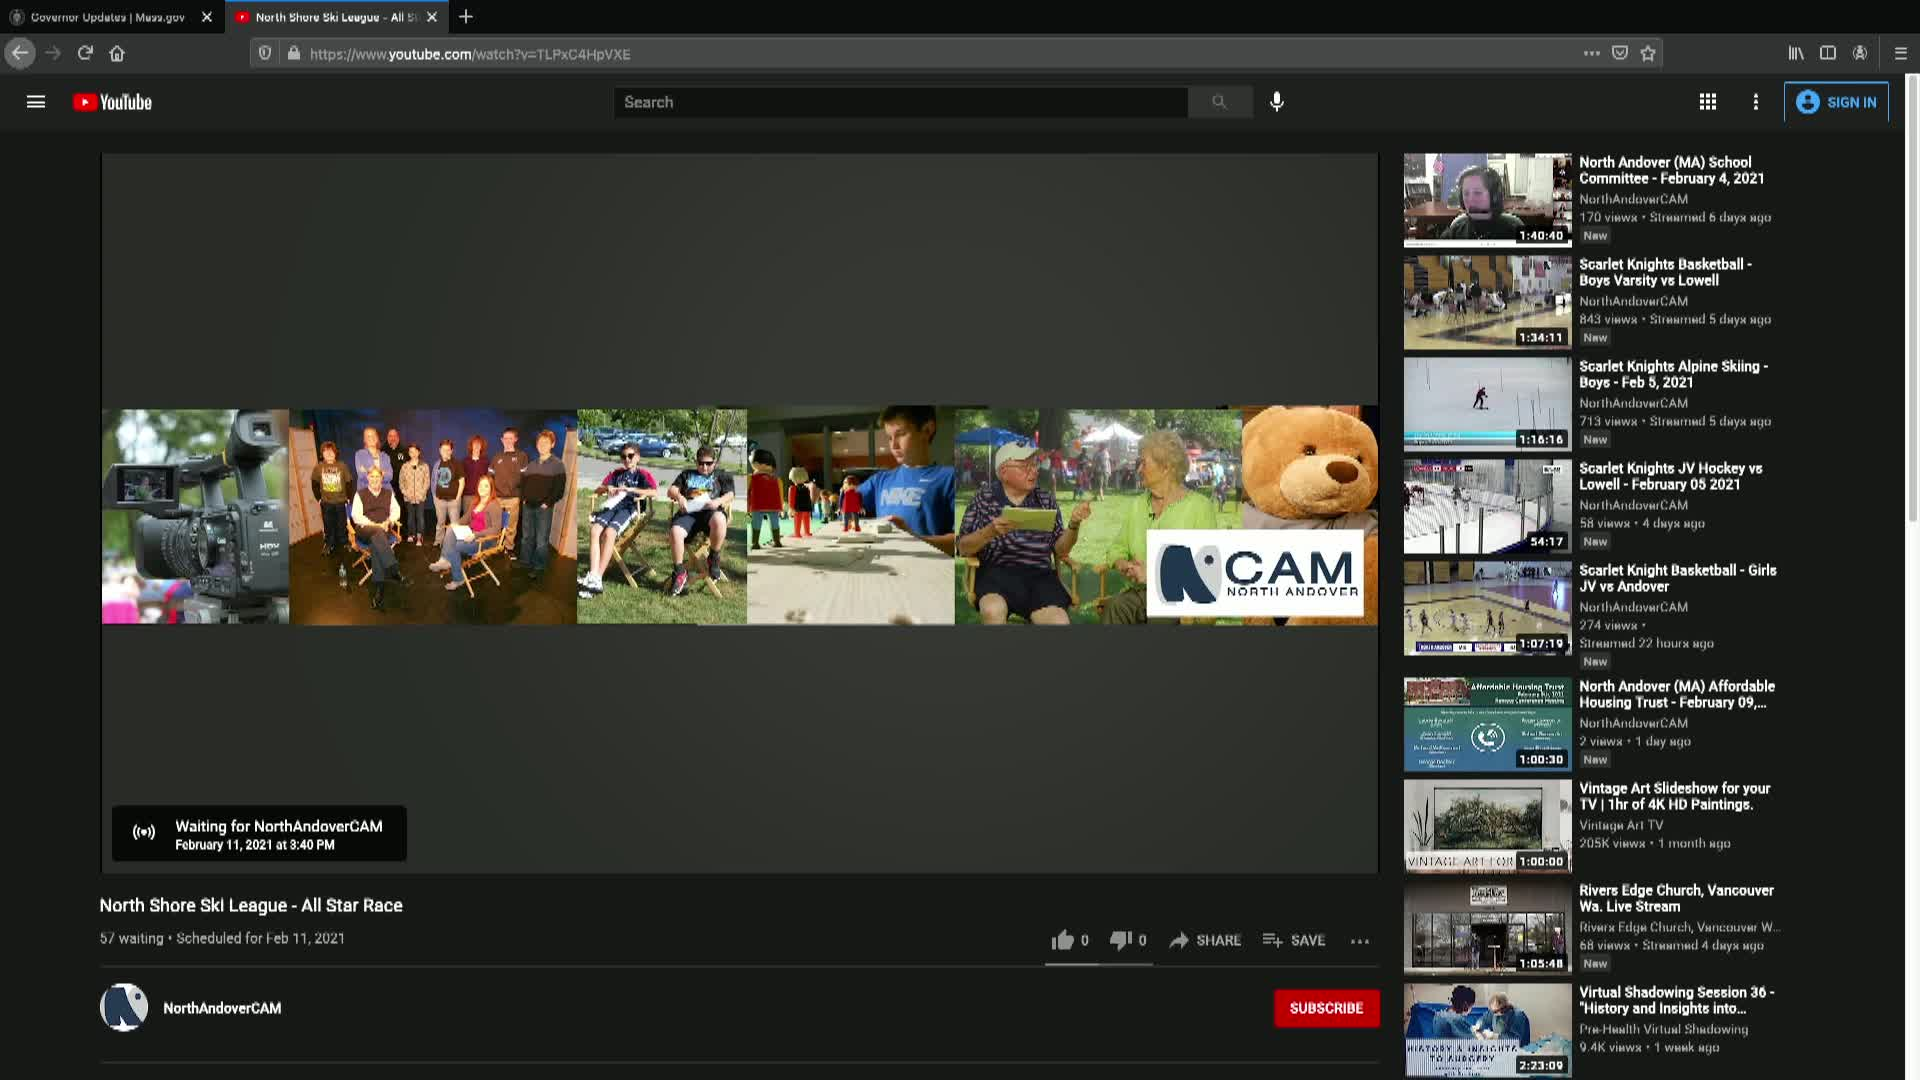Save the video to a playlist
The width and height of the screenshot is (1920, 1080).
pos(1294,940)
